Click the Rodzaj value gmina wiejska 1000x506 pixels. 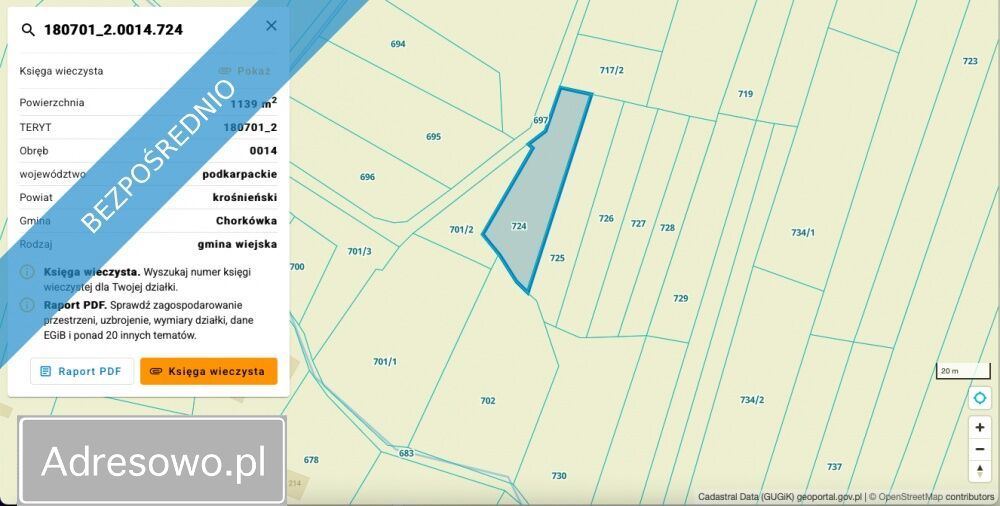pyautogui.click(x=237, y=244)
